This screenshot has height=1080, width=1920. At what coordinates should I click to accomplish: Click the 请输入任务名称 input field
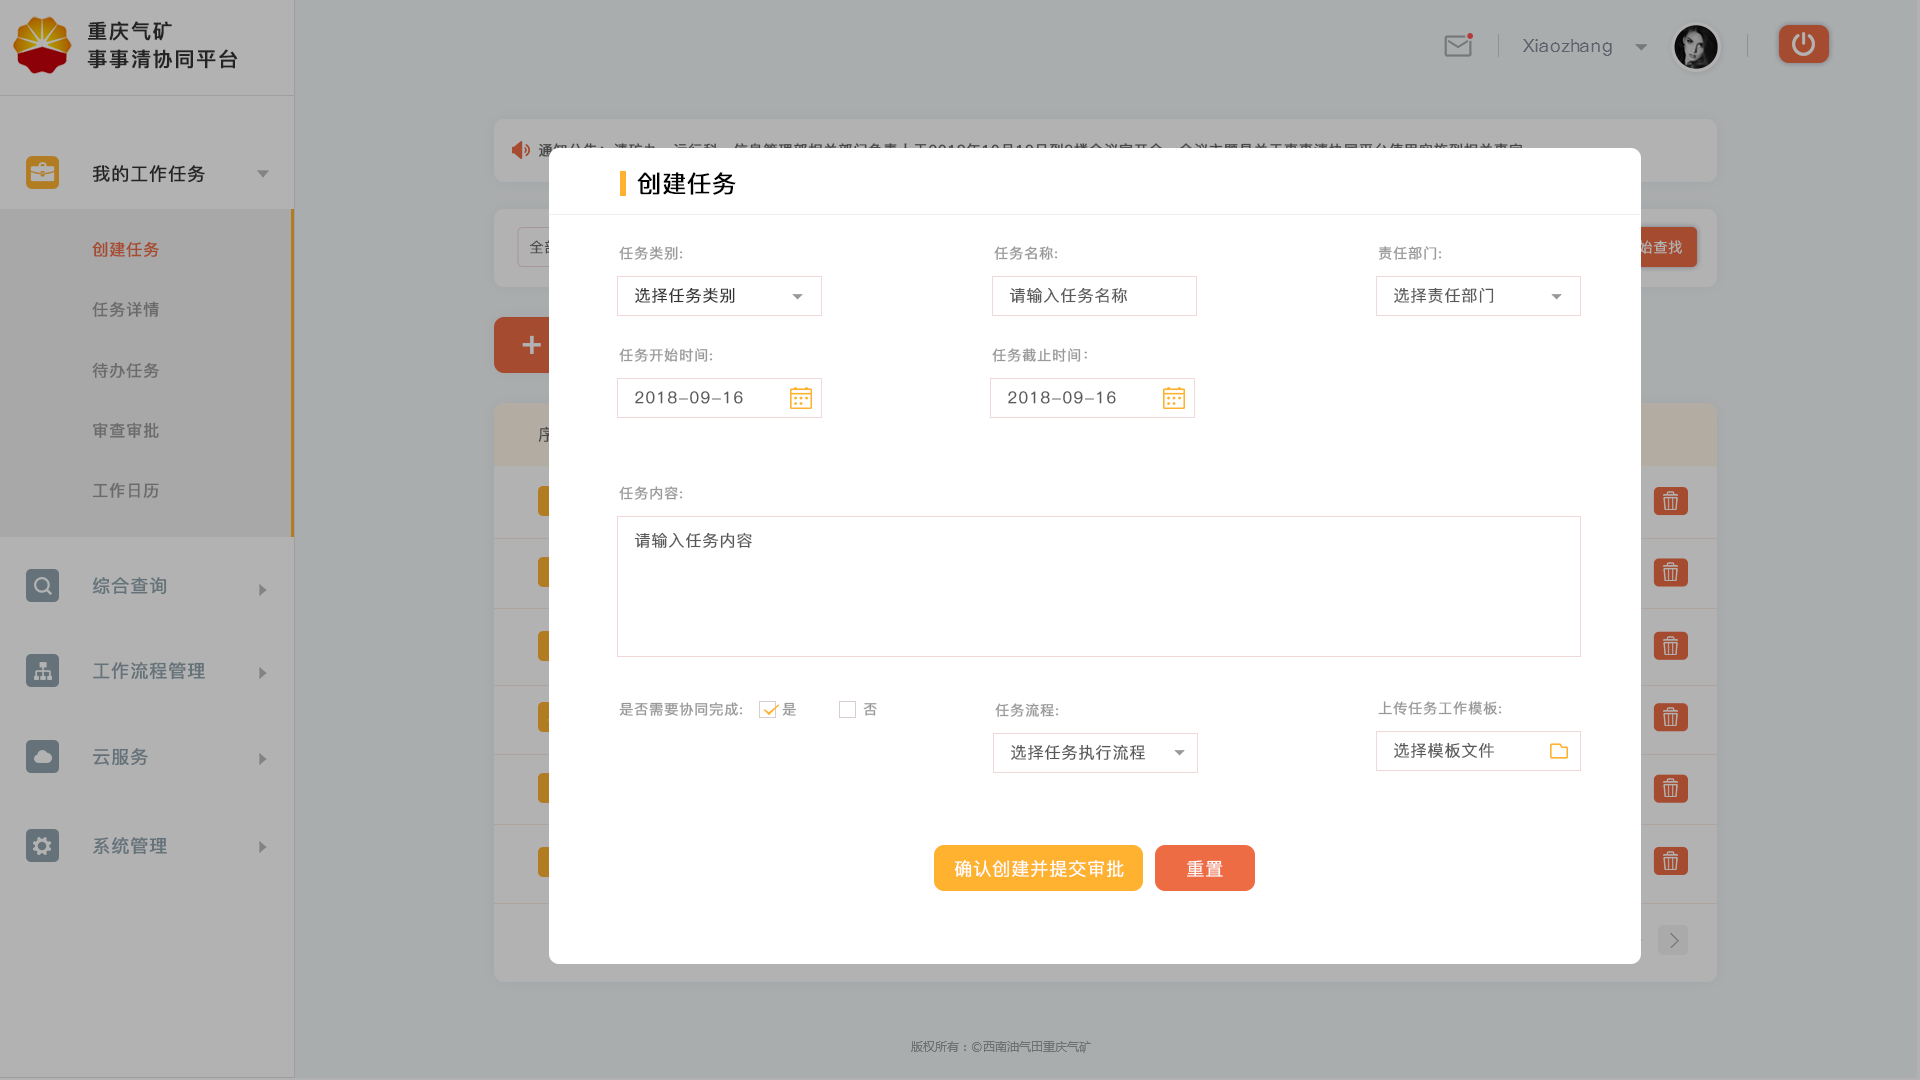(x=1093, y=295)
